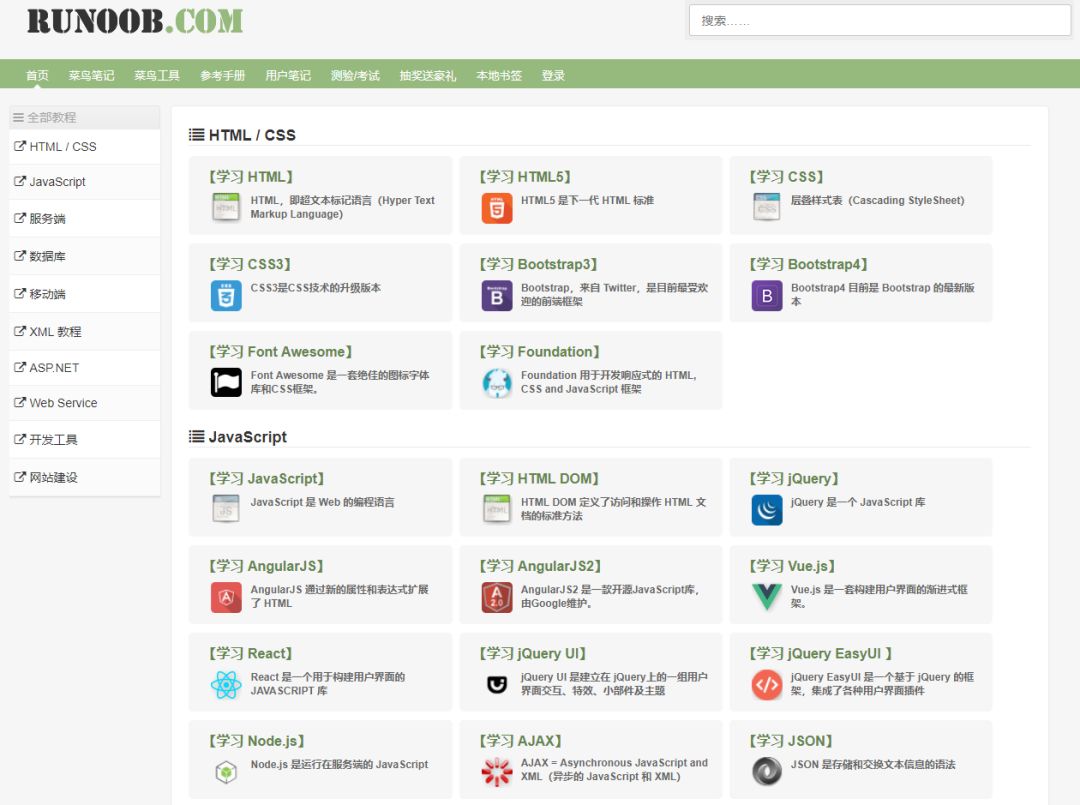Click the 全部教程 sidebar header
1080x805 pixels.
click(85, 117)
